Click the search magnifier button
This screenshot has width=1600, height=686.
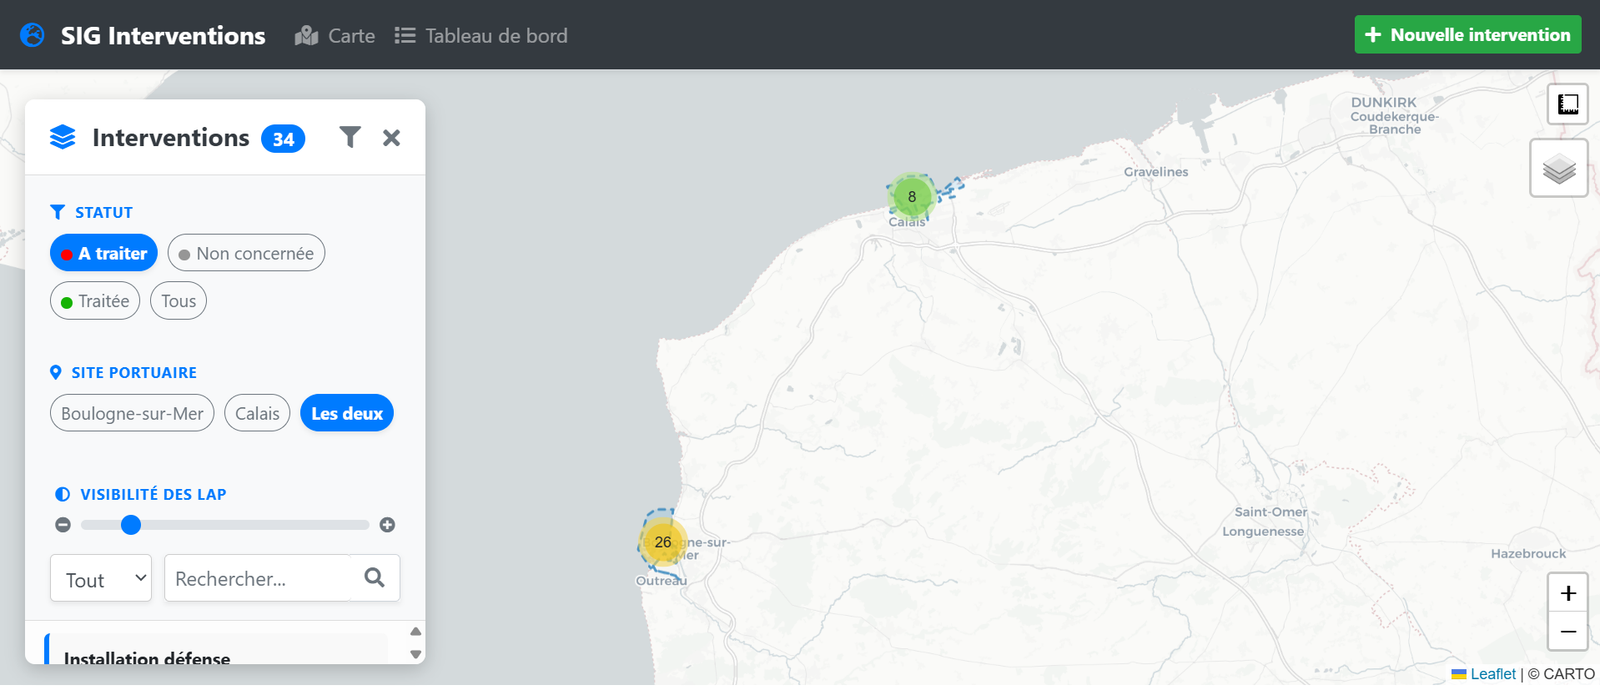375,578
